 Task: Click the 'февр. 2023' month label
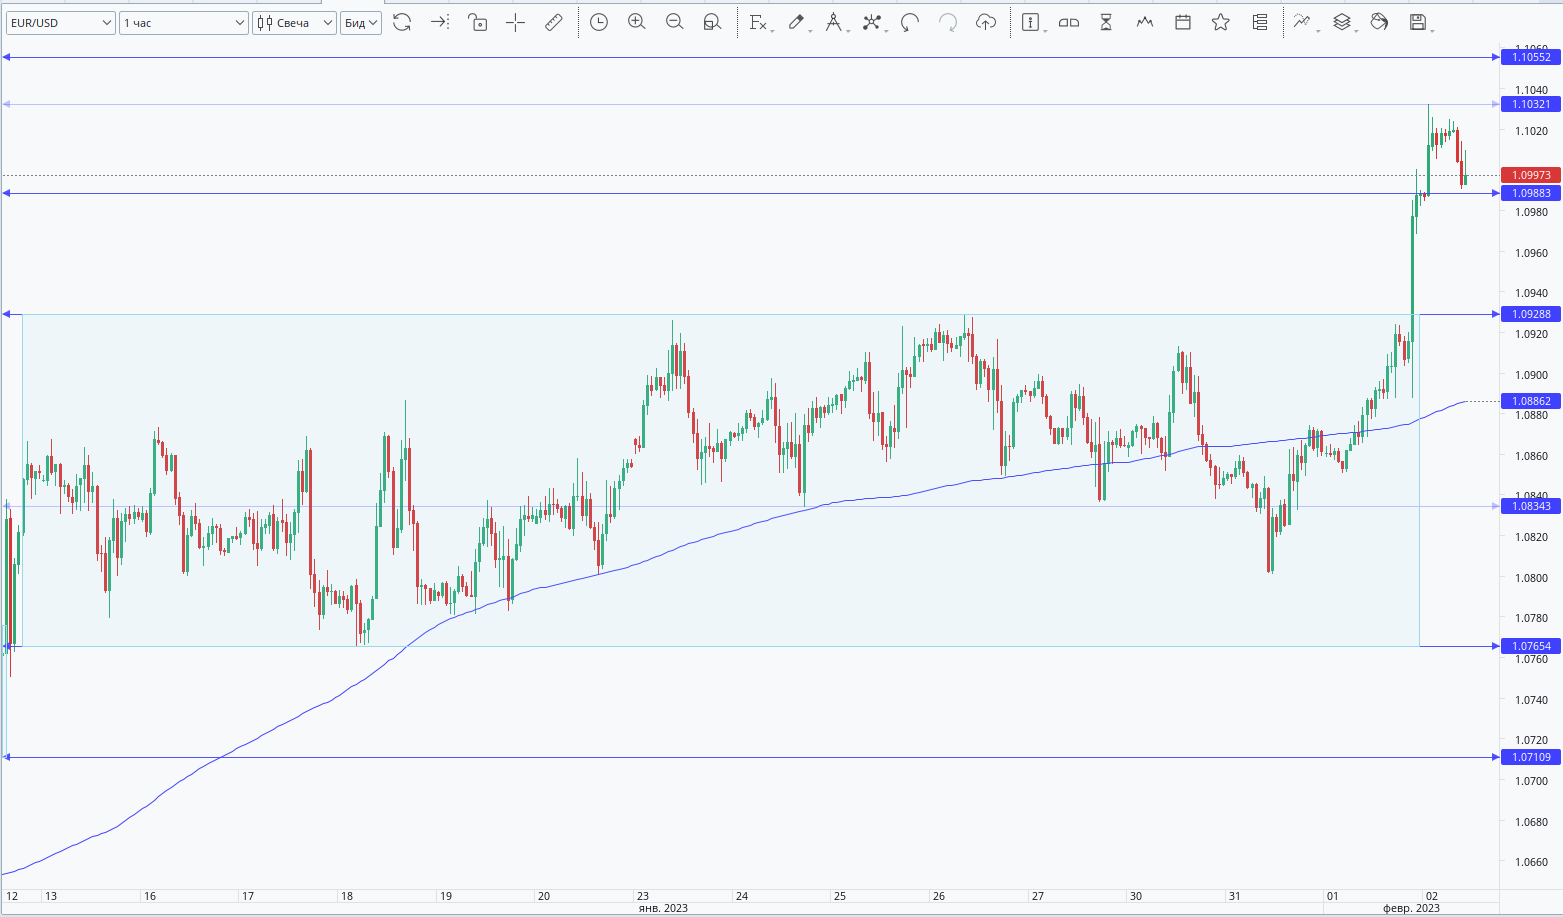[x=1411, y=908]
